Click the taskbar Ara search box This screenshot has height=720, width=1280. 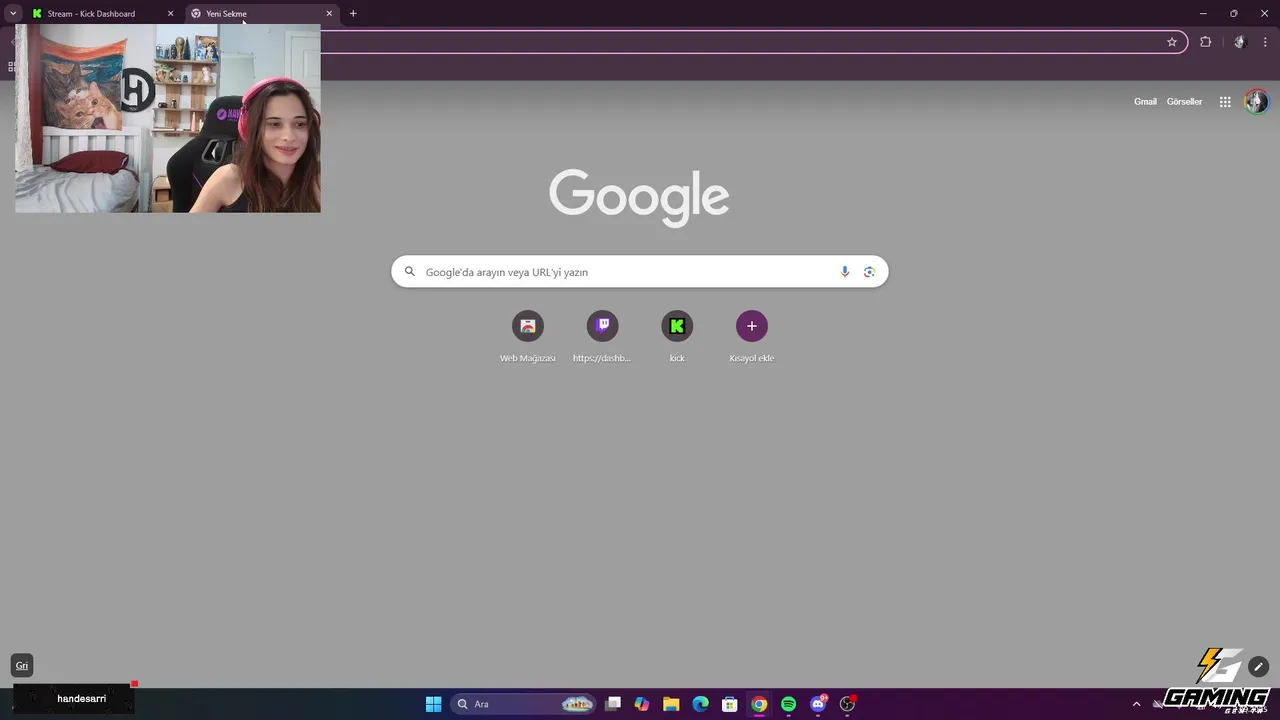point(523,704)
